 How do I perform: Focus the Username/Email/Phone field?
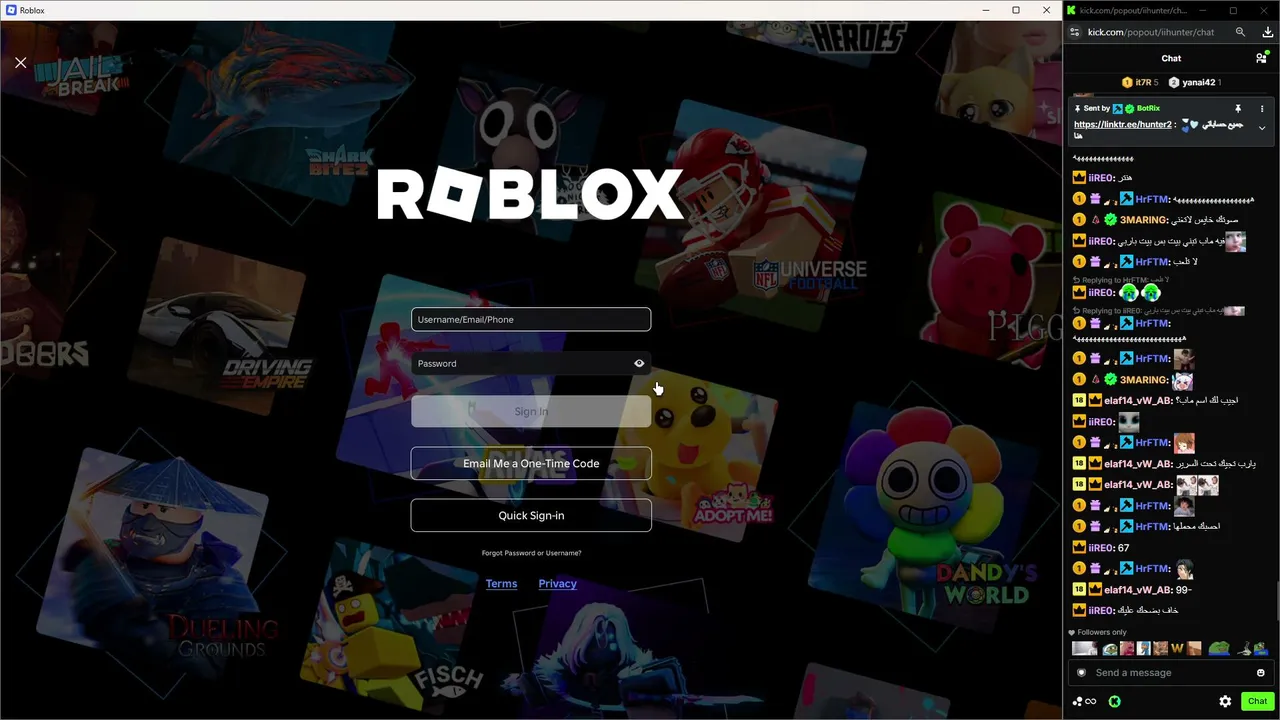click(531, 319)
